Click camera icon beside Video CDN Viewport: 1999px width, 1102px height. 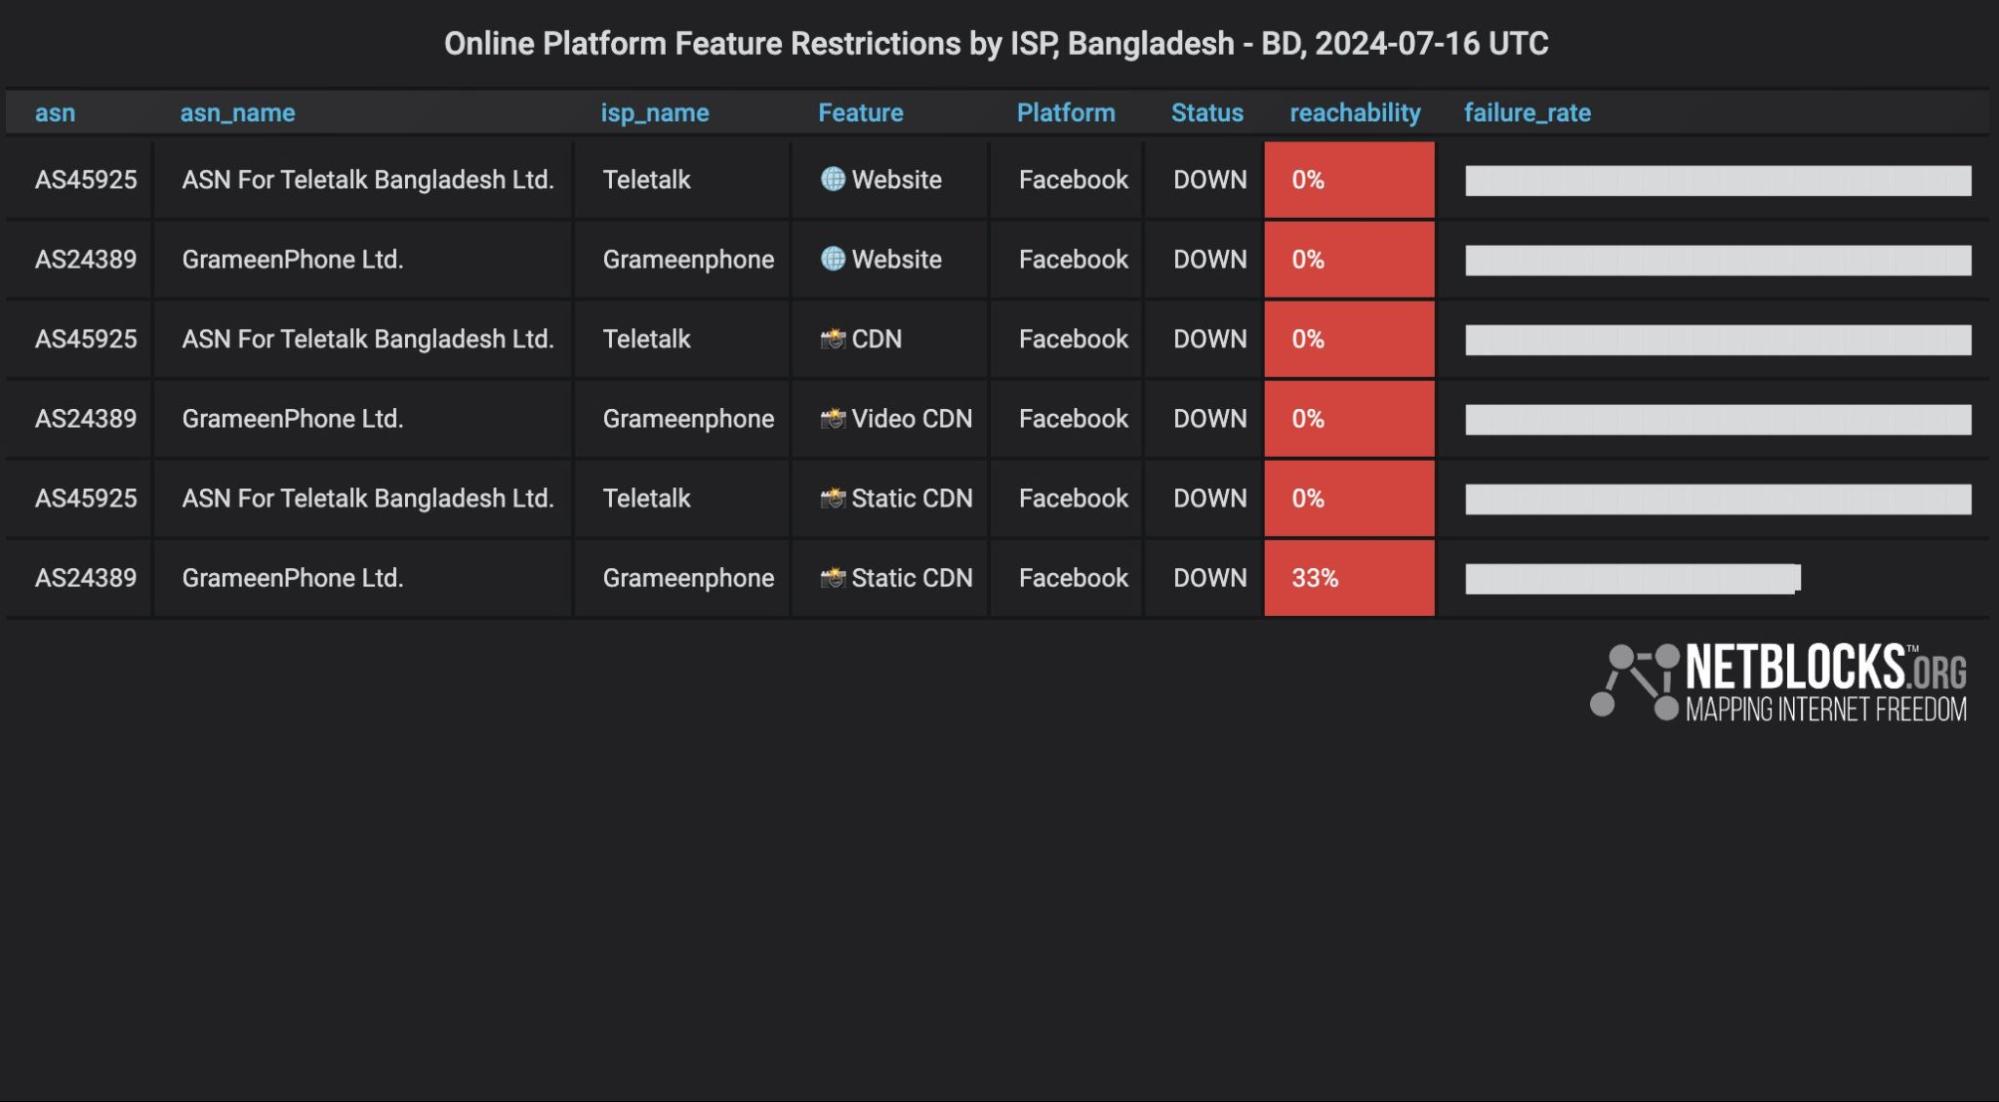point(832,419)
